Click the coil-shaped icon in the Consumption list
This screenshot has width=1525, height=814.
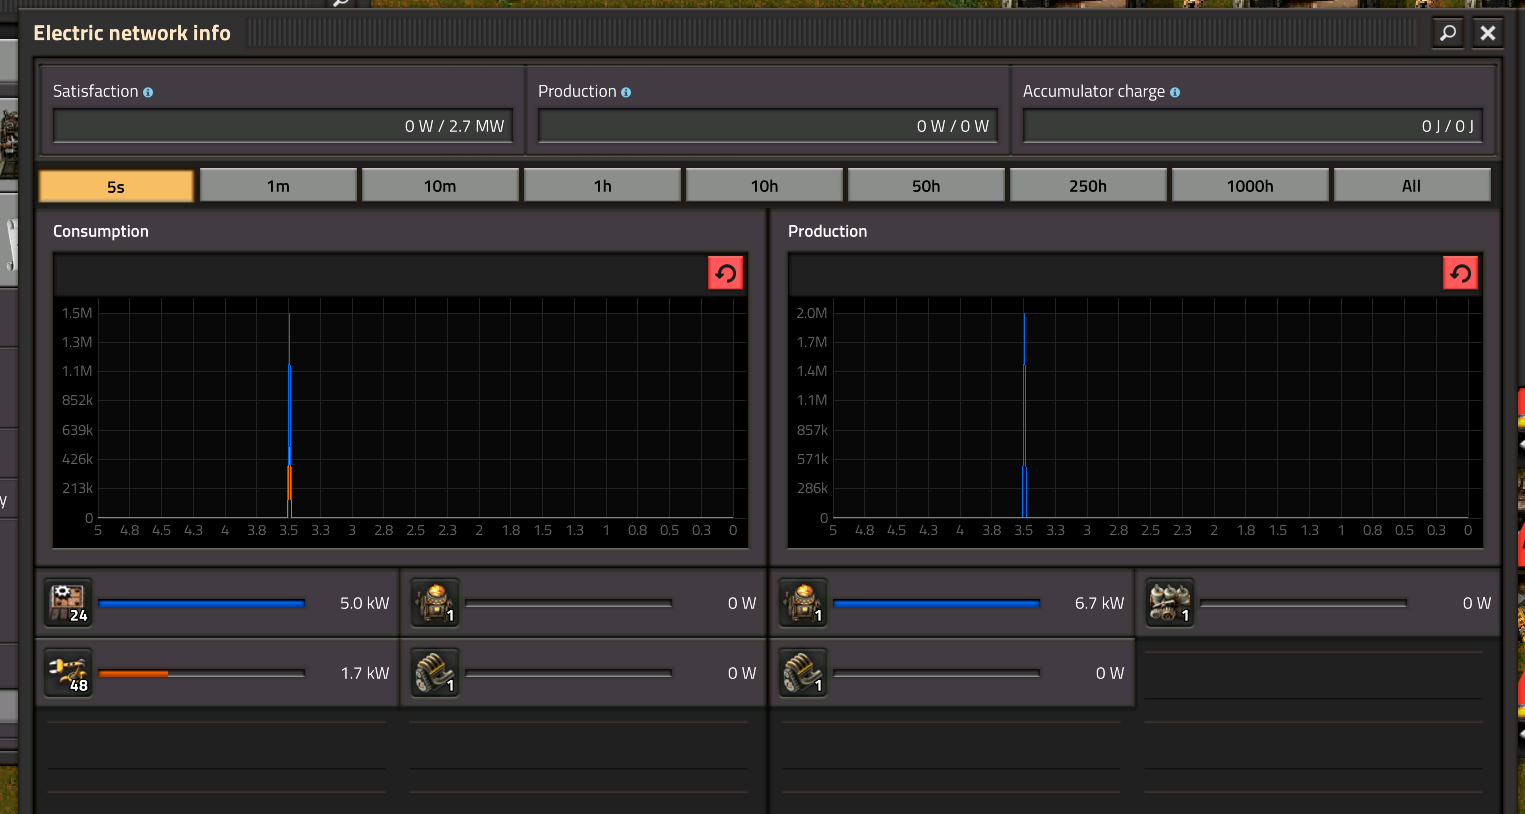pos(435,673)
